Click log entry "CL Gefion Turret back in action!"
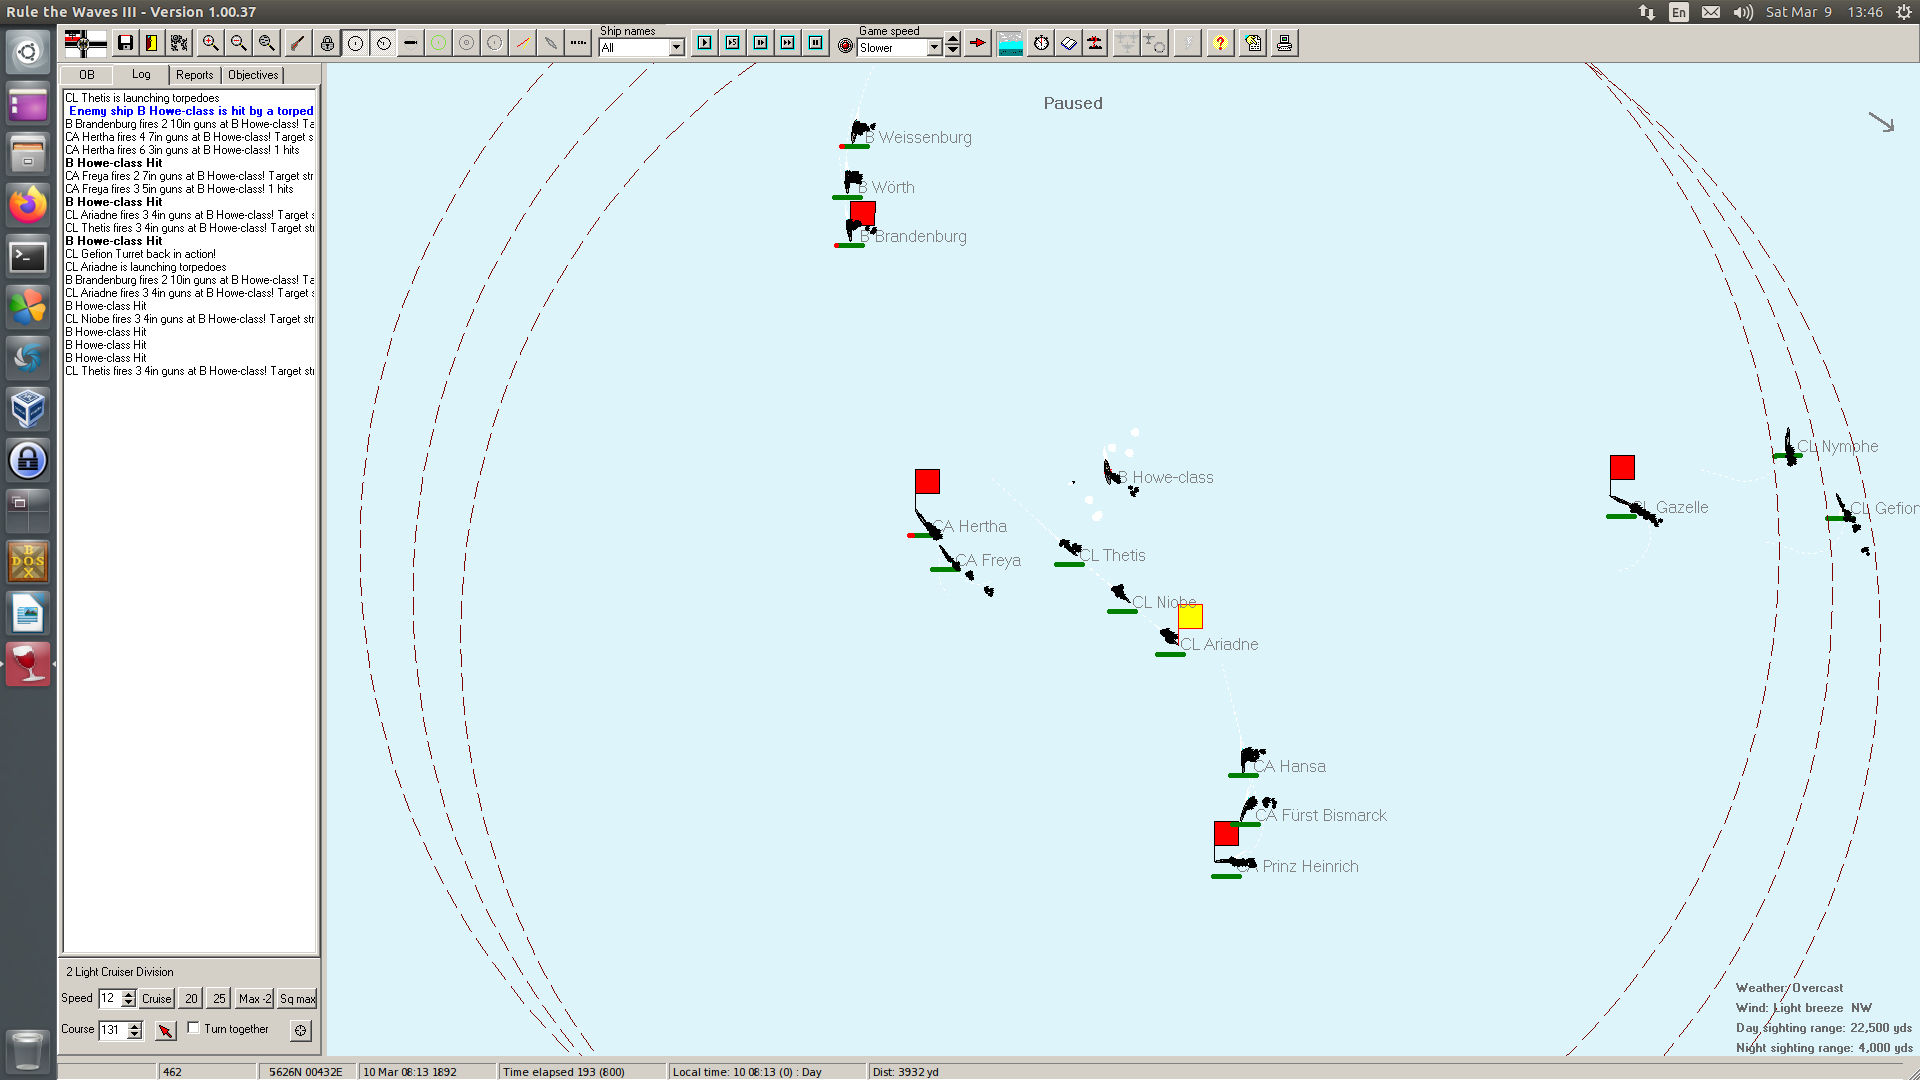The image size is (1920, 1080). pyautogui.click(x=140, y=254)
